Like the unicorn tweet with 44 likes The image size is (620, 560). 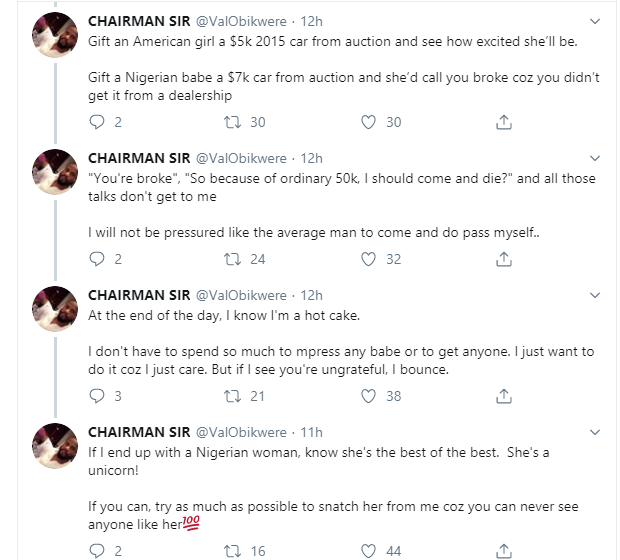pyautogui.click(x=368, y=550)
